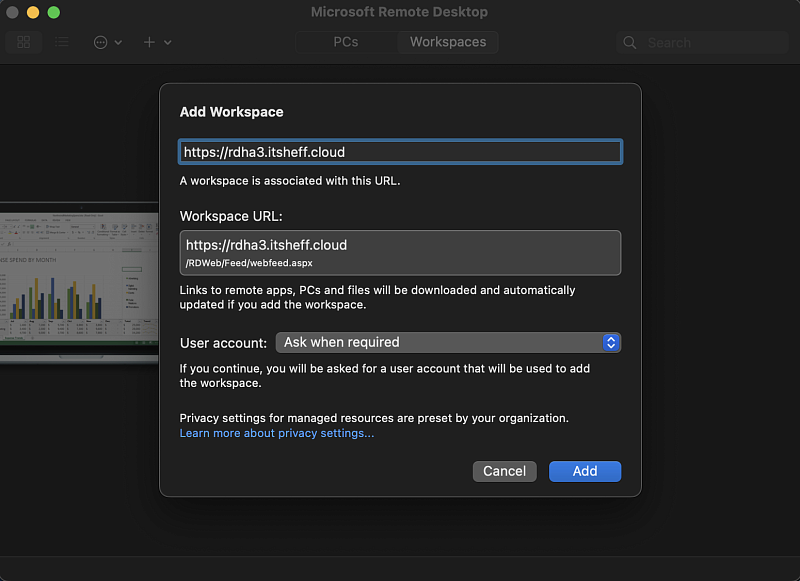Zoom window with green traffic light
Image resolution: width=800 pixels, height=581 pixels.
point(53,12)
